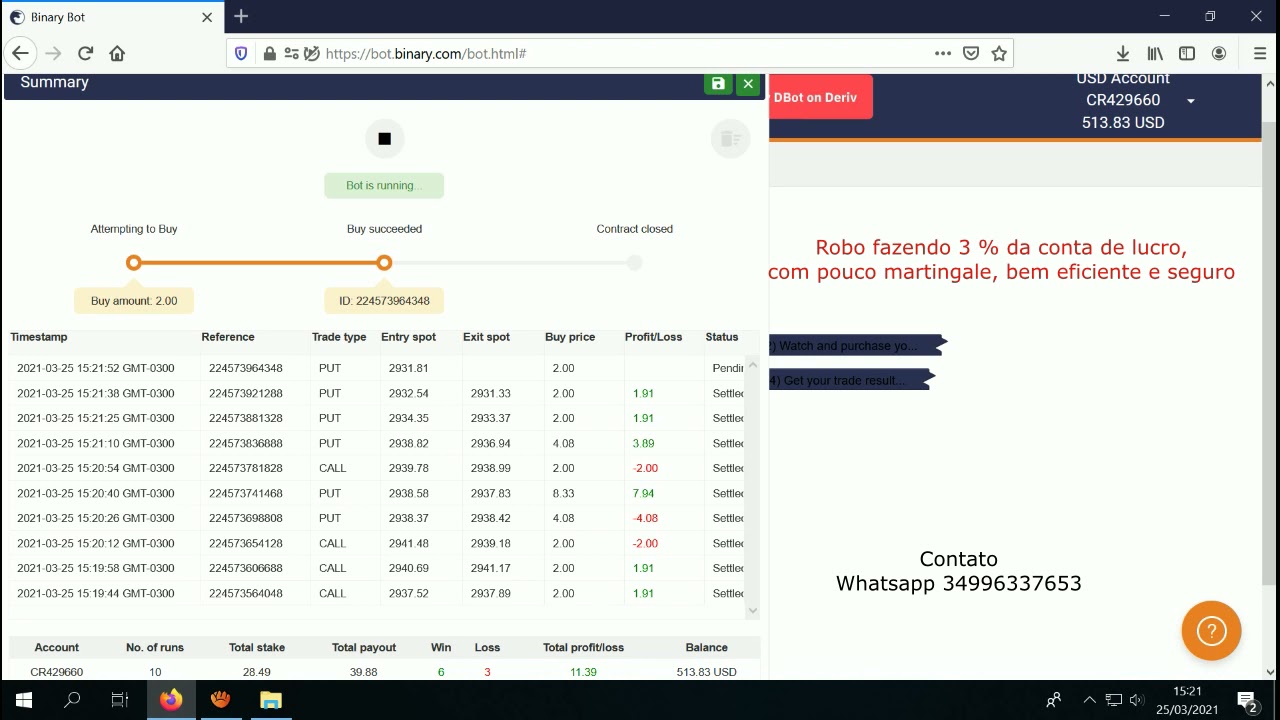This screenshot has width=1280, height=720.
Task: Open the DBot on Deriv button
Action: (820, 97)
